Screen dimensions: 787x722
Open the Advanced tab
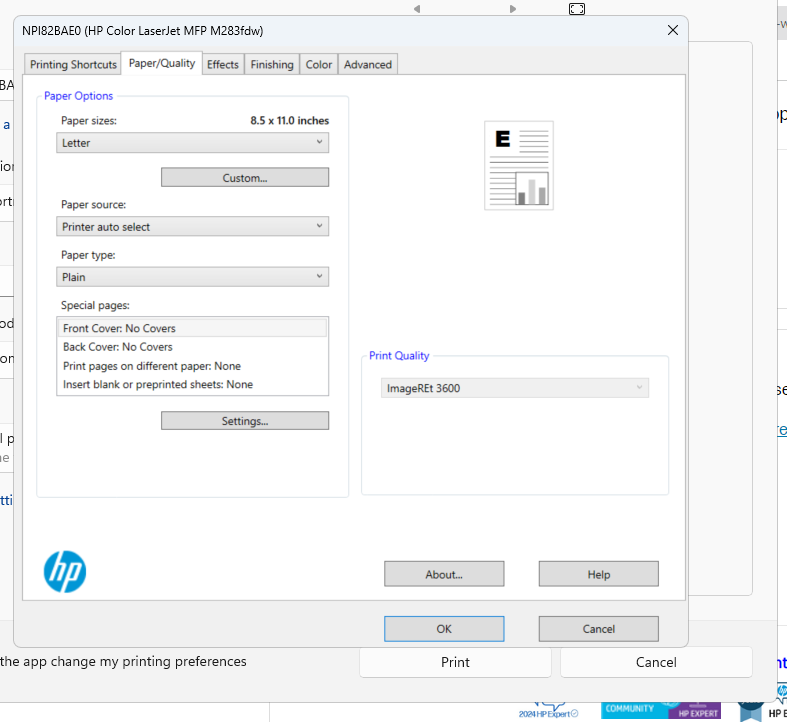pyautogui.click(x=368, y=64)
